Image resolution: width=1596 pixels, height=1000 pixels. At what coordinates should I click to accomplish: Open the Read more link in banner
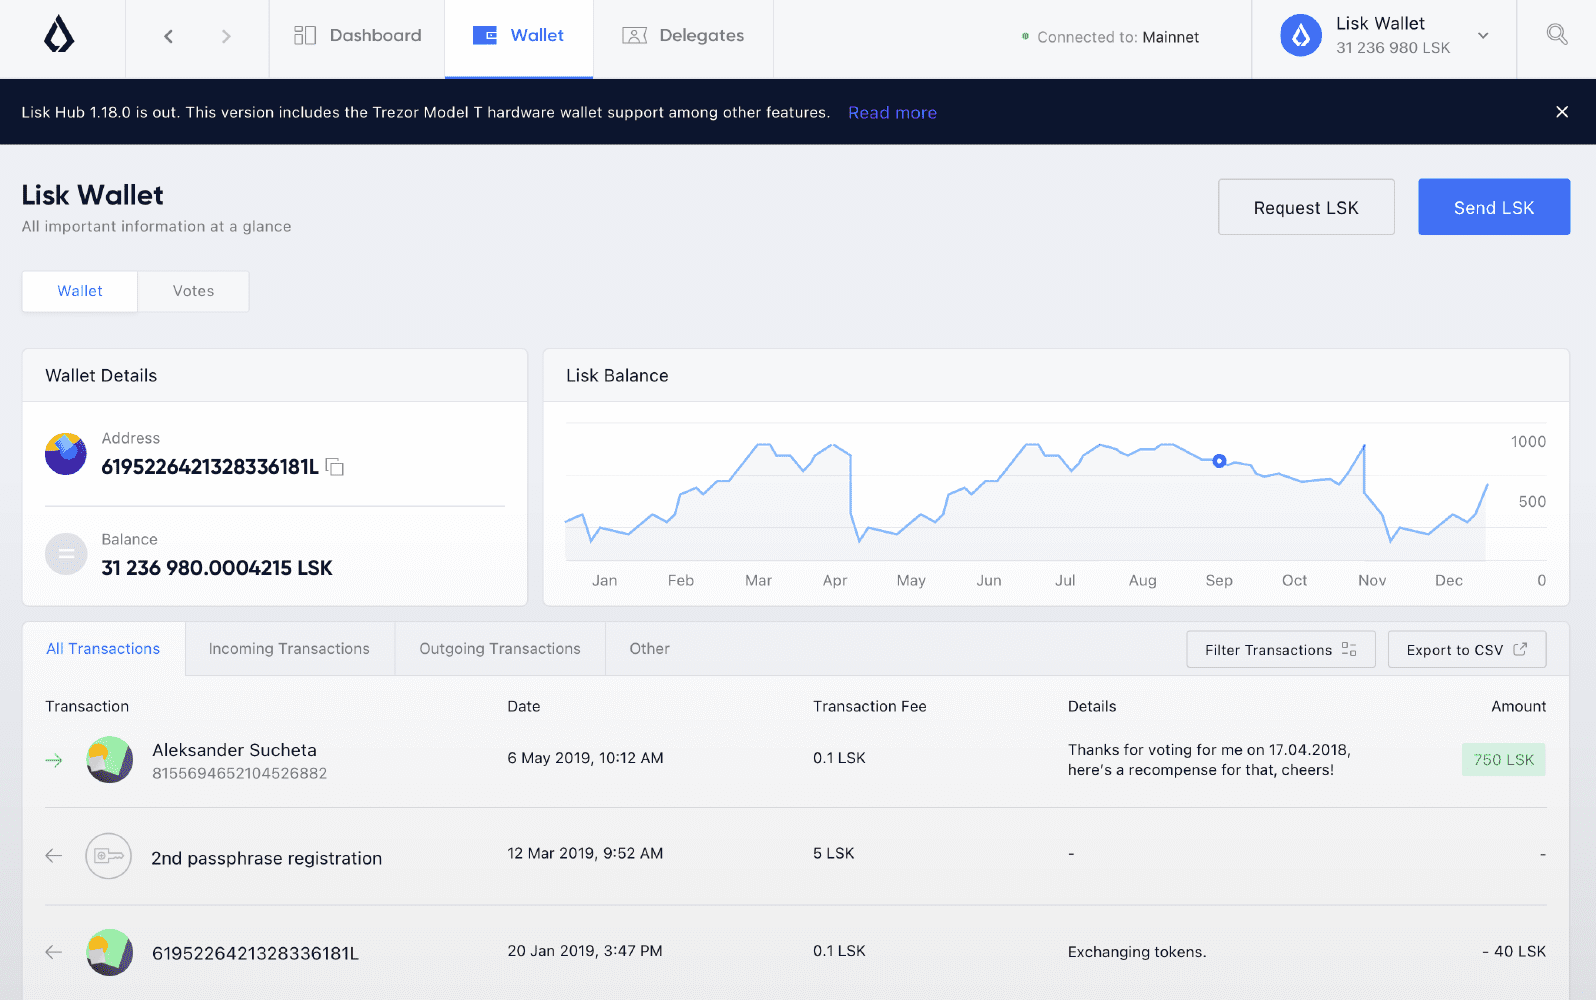point(892,113)
